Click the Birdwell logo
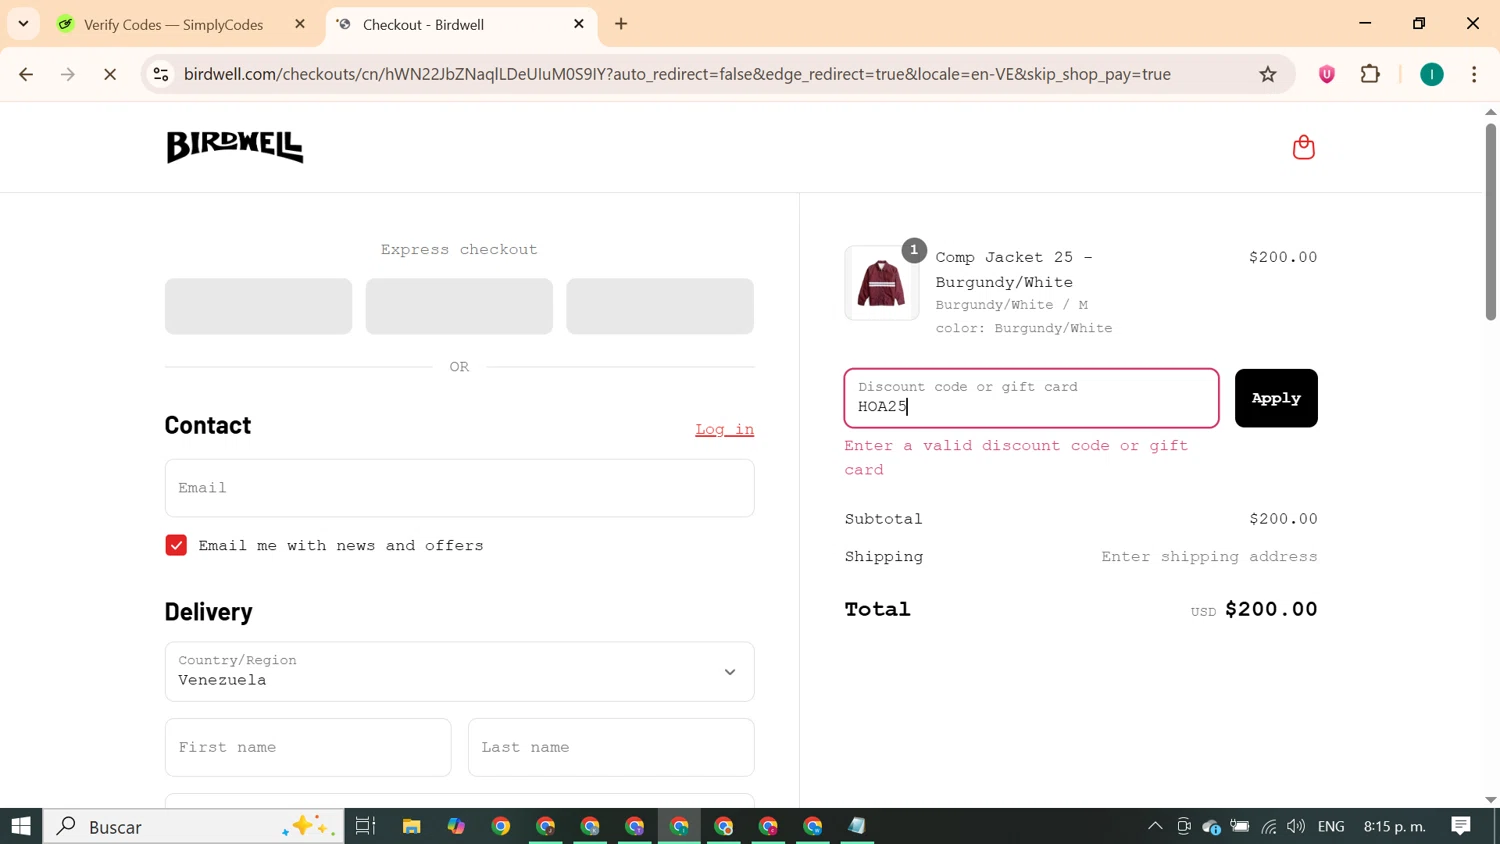Viewport: 1500px width, 844px height. tap(235, 147)
